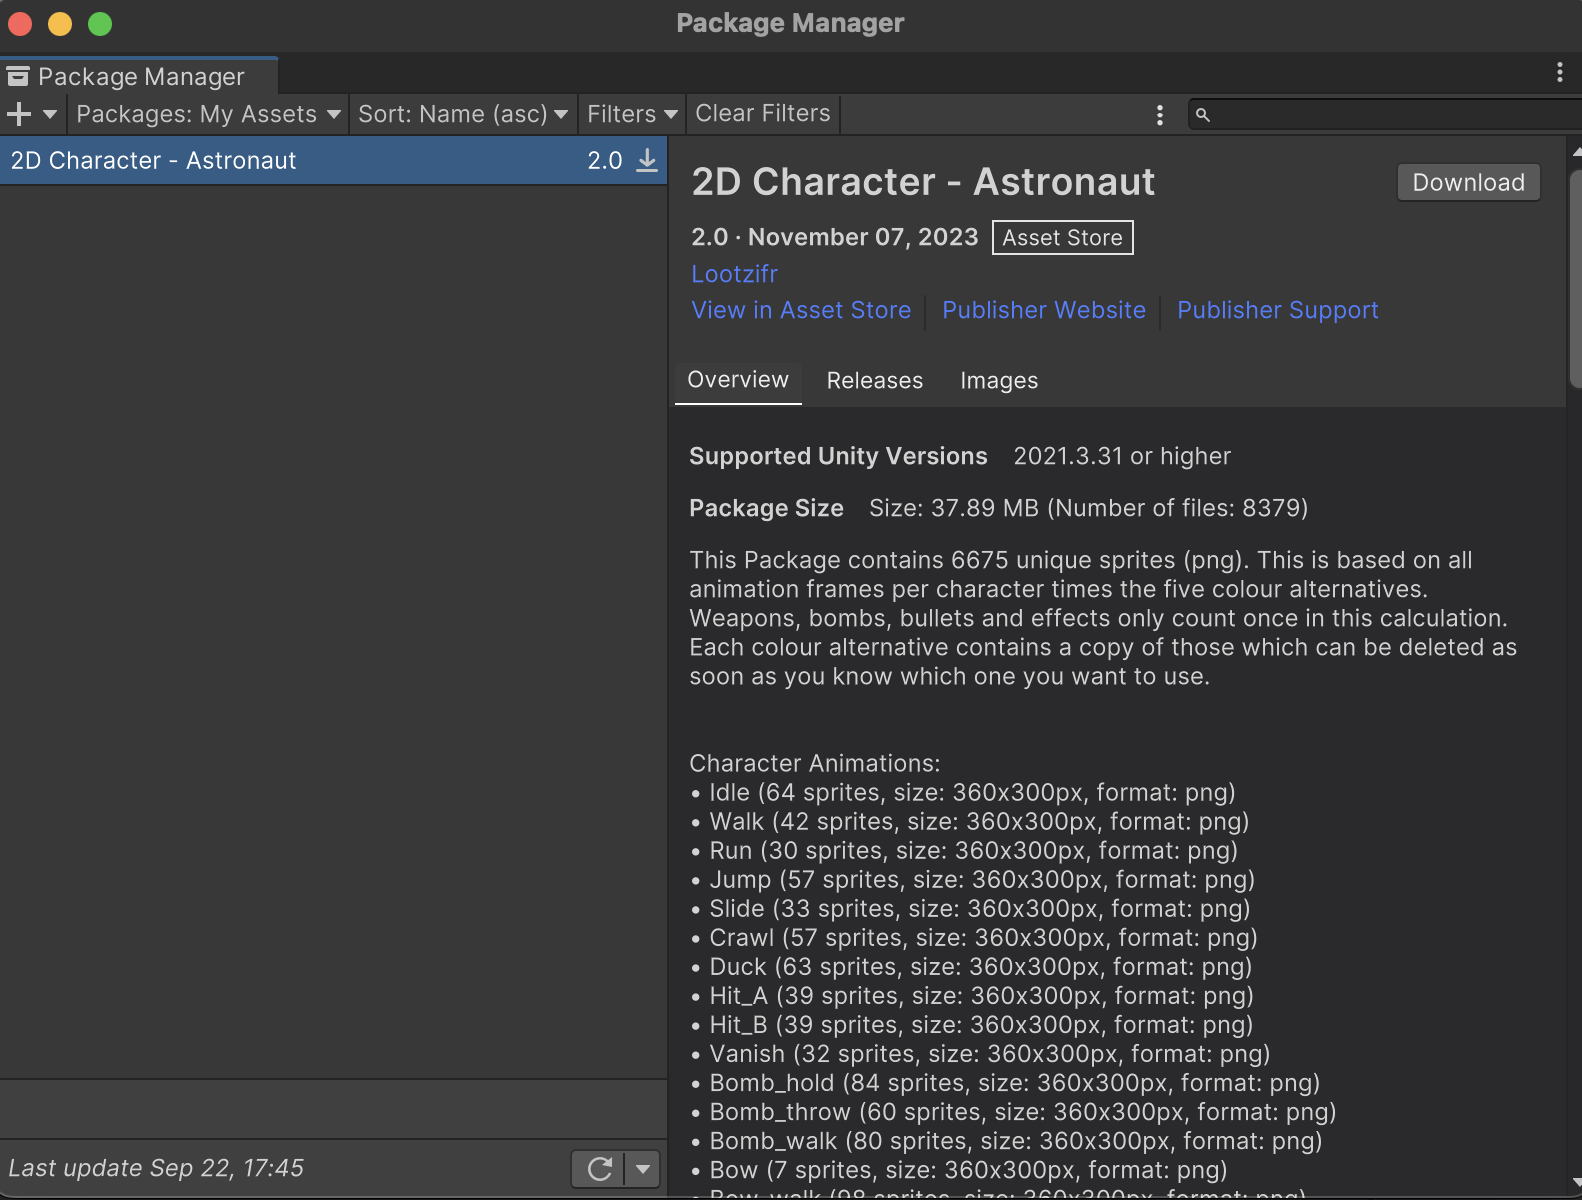
Task: Select the Package Manager window tab
Action: point(139,77)
